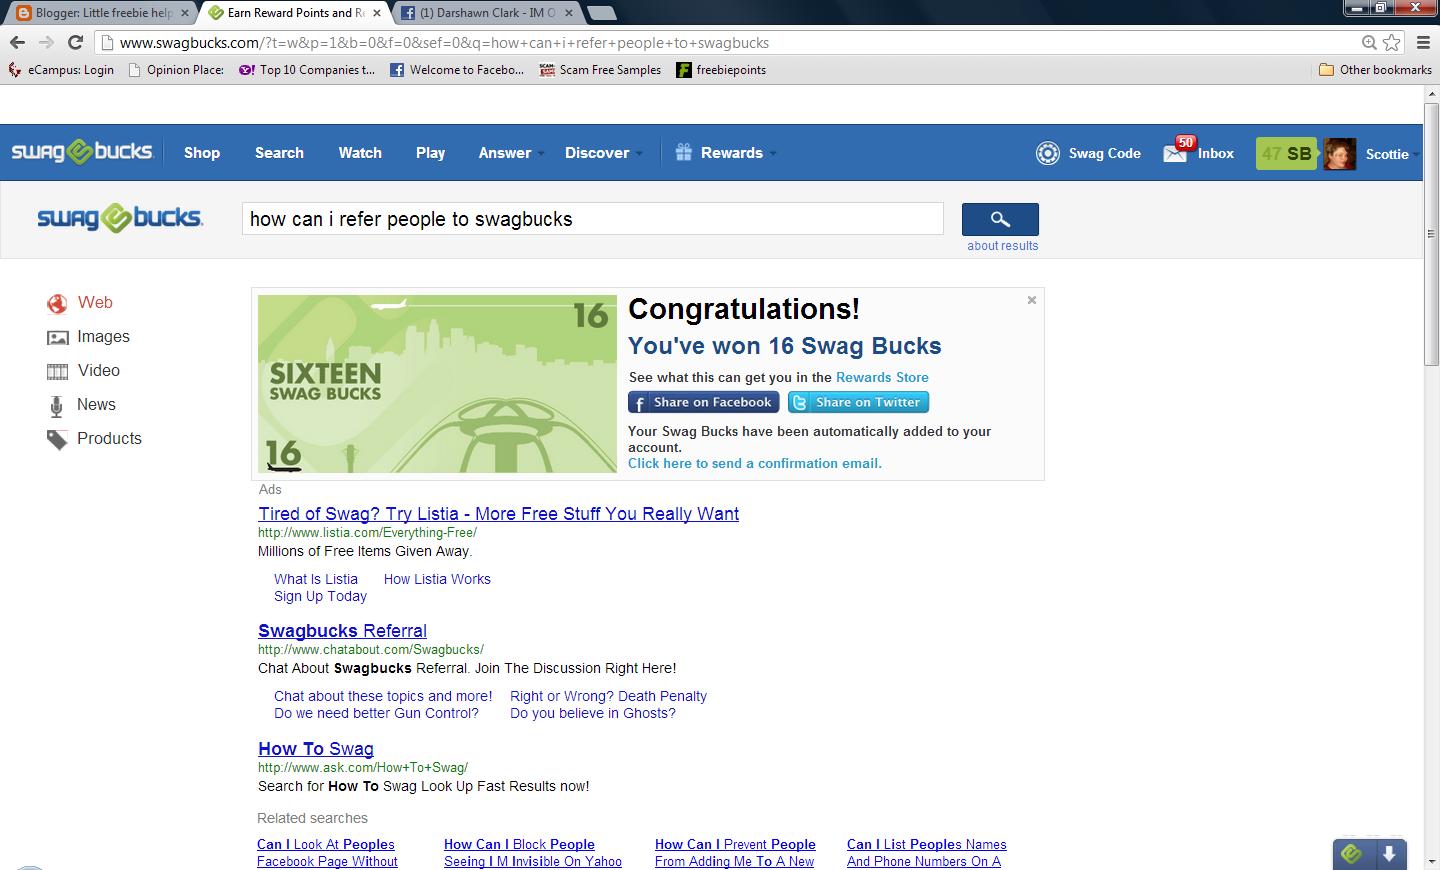
Task: Open Products search category
Action: point(109,438)
